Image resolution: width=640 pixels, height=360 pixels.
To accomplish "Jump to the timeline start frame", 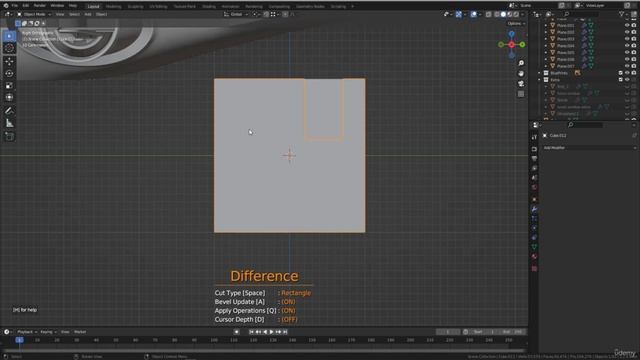I will 251,332.
